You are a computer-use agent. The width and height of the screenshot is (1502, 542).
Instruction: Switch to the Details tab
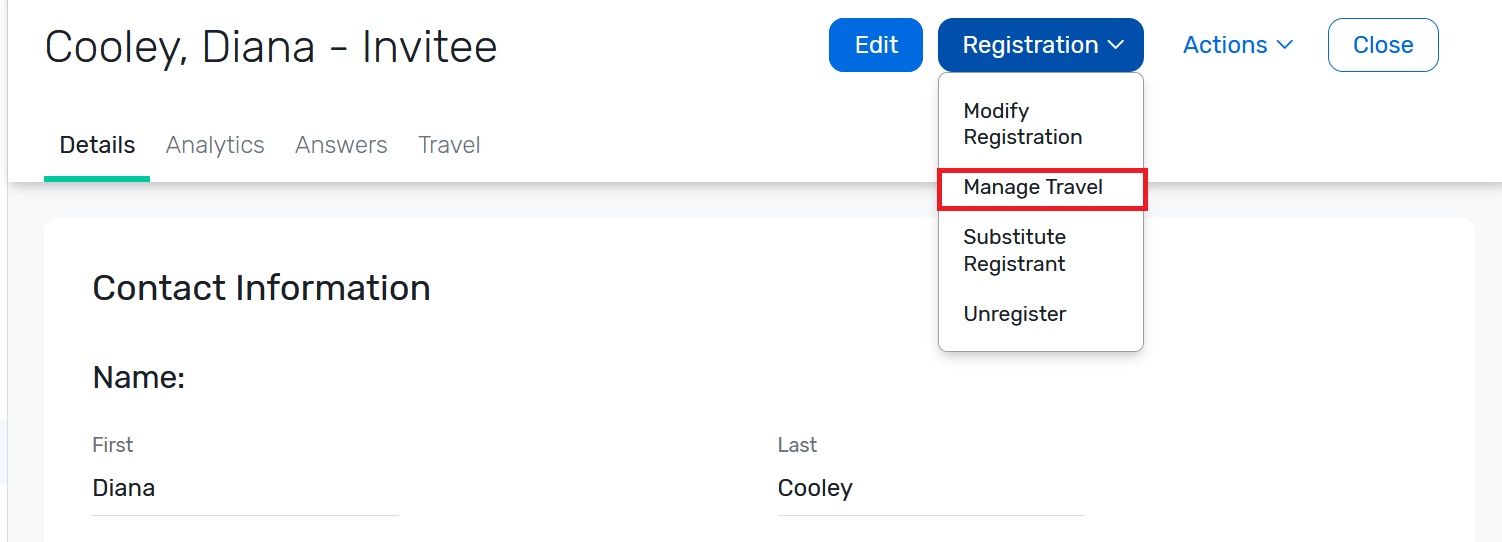(97, 145)
